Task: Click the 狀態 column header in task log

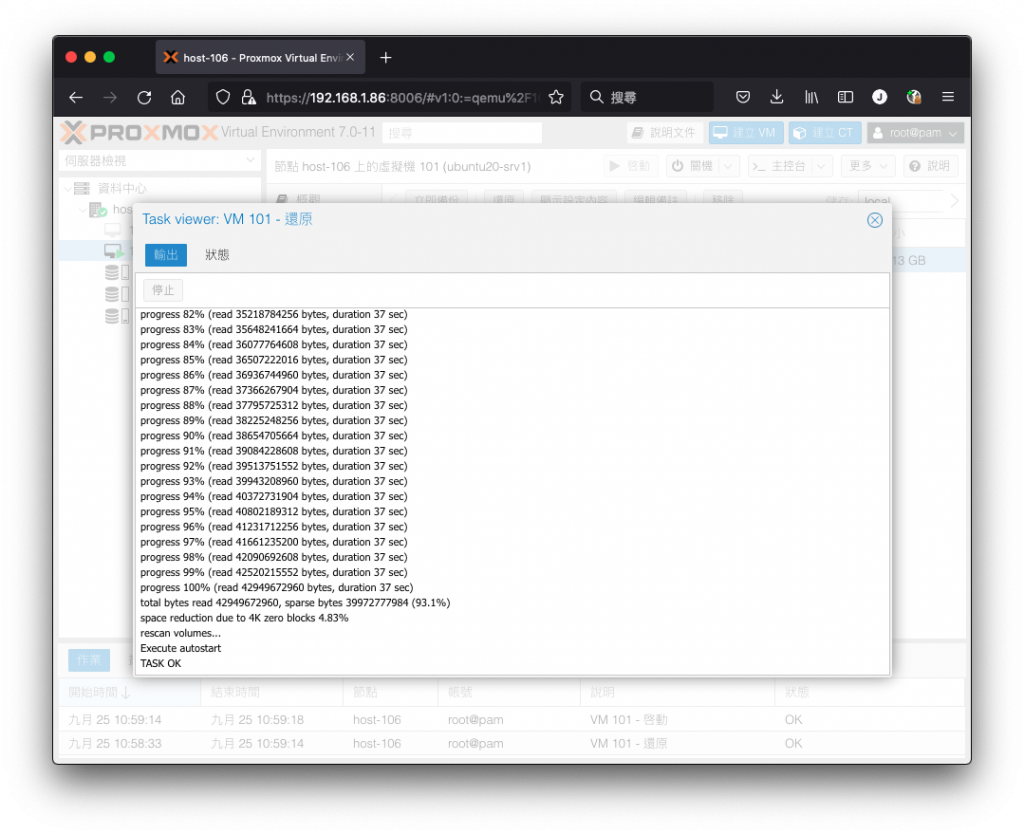Action: [x=869, y=692]
